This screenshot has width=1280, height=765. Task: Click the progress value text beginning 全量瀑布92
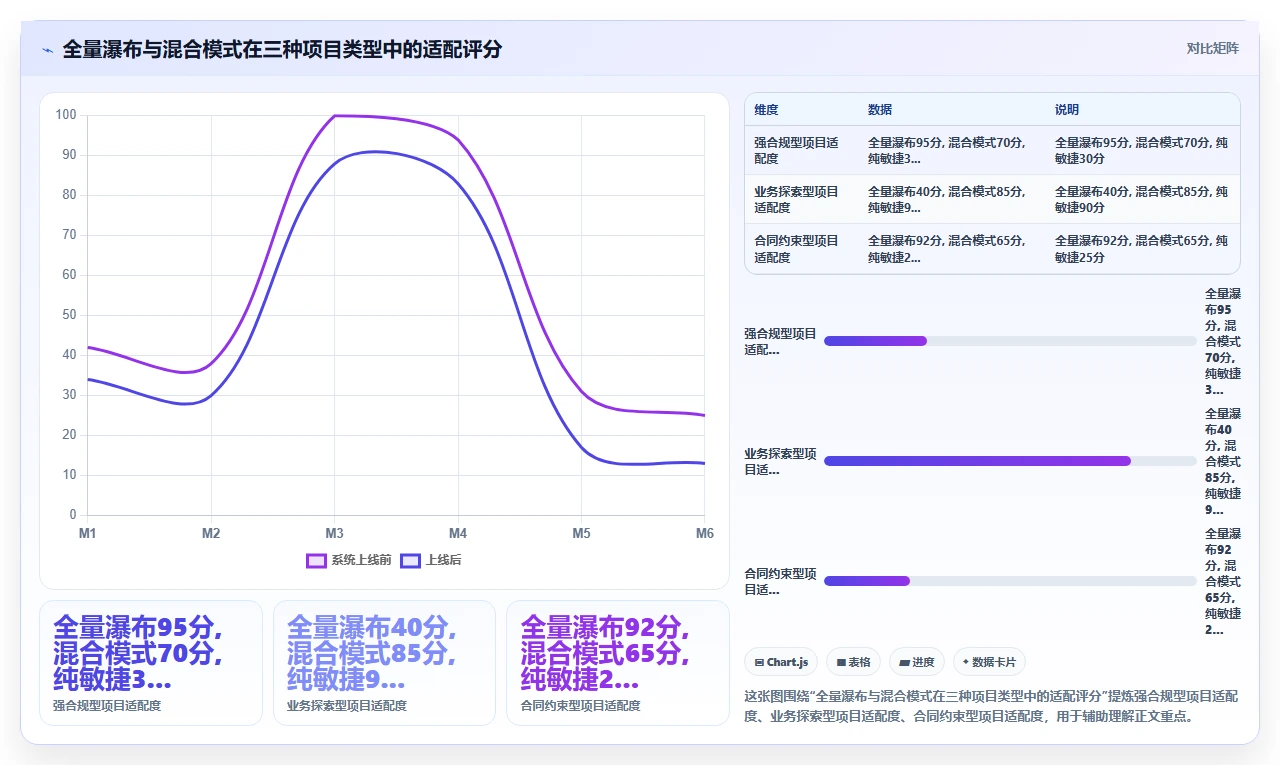tap(1223, 581)
